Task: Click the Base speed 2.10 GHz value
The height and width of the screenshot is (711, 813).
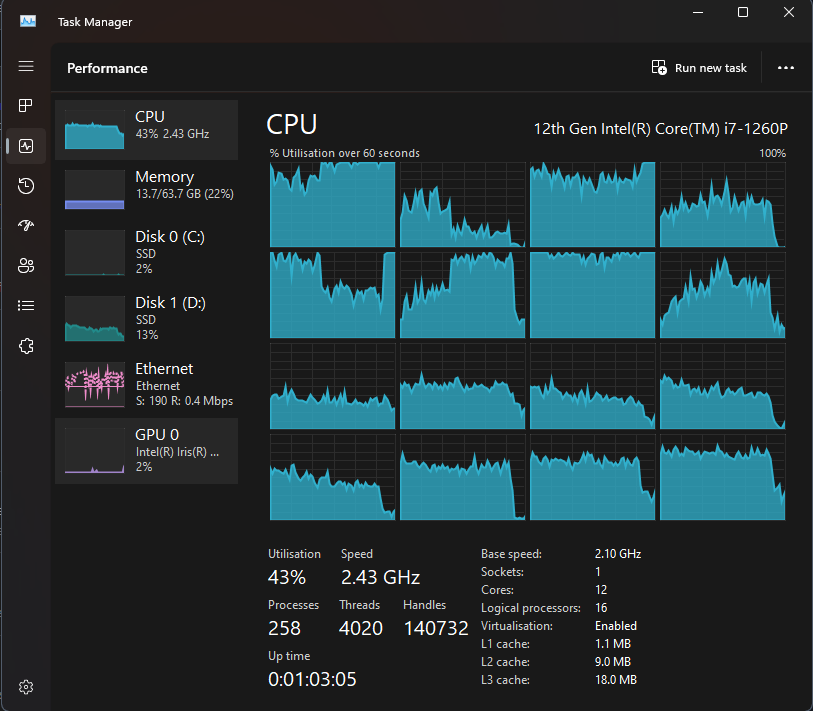Action: [618, 554]
